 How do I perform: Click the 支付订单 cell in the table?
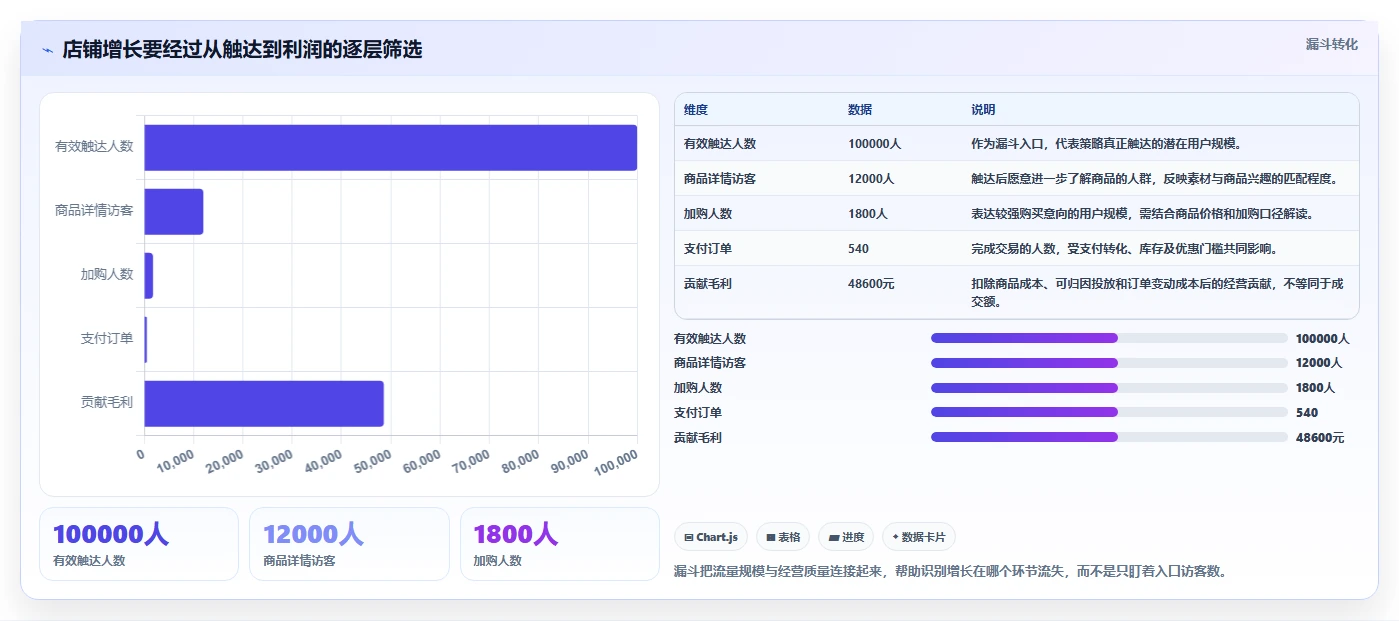(x=708, y=249)
